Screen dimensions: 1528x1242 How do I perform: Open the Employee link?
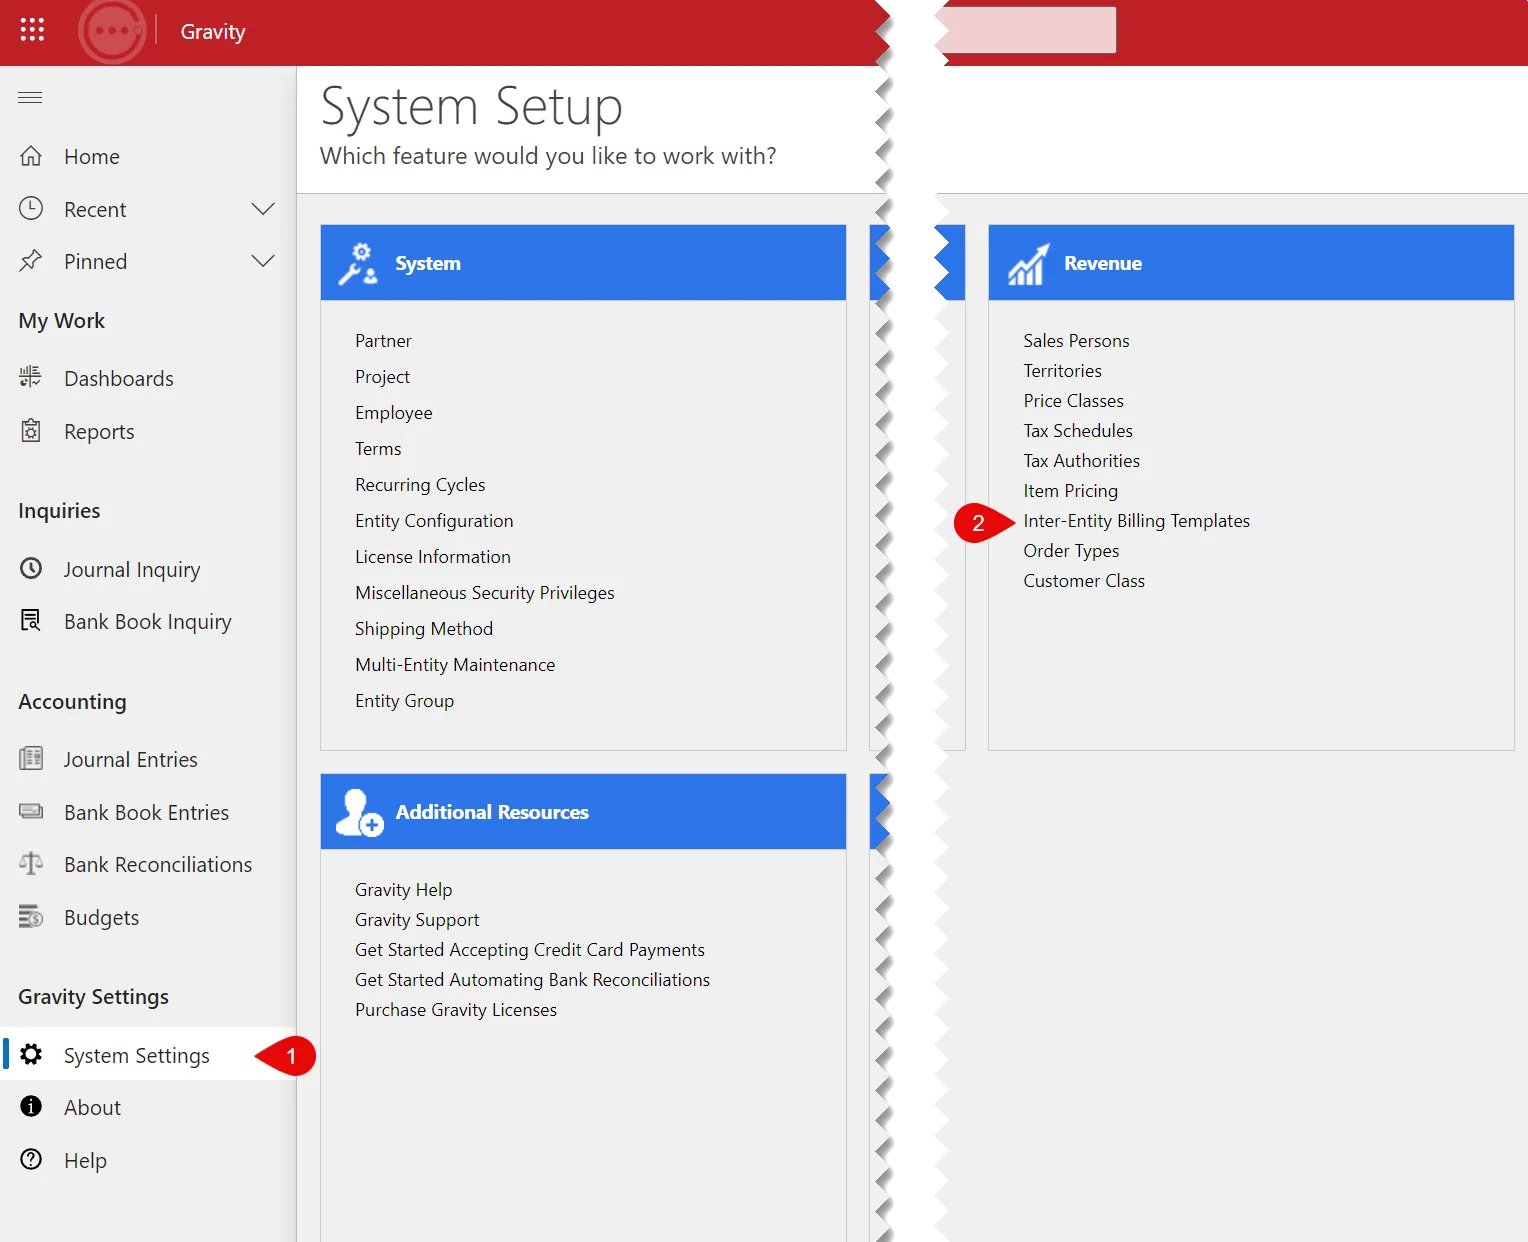(x=394, y=413)
